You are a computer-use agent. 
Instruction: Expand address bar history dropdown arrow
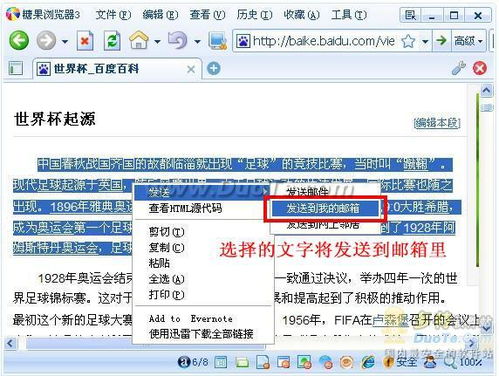click(x=425, y=42)
